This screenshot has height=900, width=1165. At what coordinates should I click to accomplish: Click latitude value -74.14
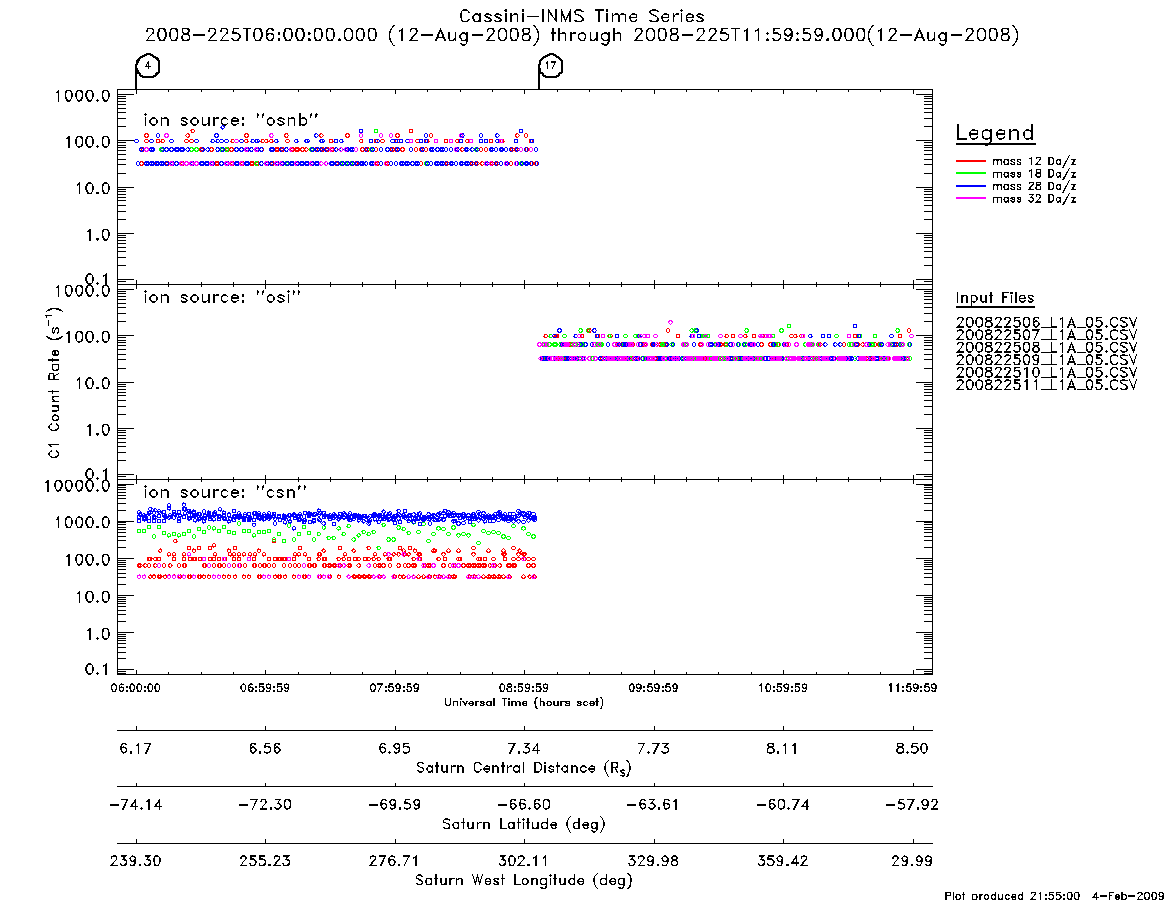135,805
